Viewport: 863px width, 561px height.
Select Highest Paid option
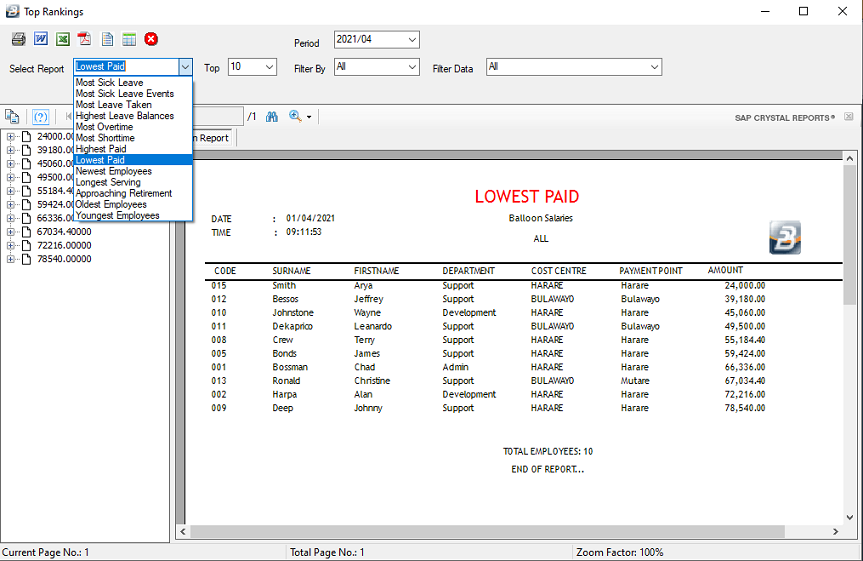[x=133, y=149]
